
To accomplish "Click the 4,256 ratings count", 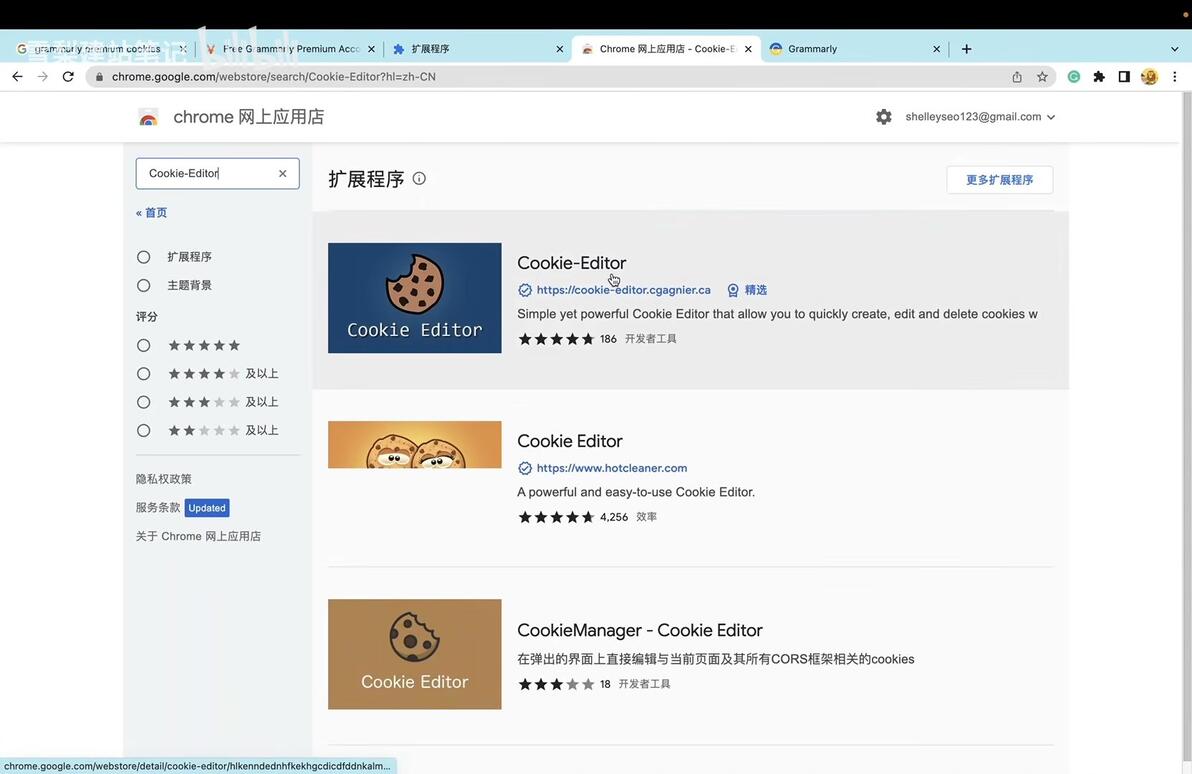I will (x=613, y=517).
